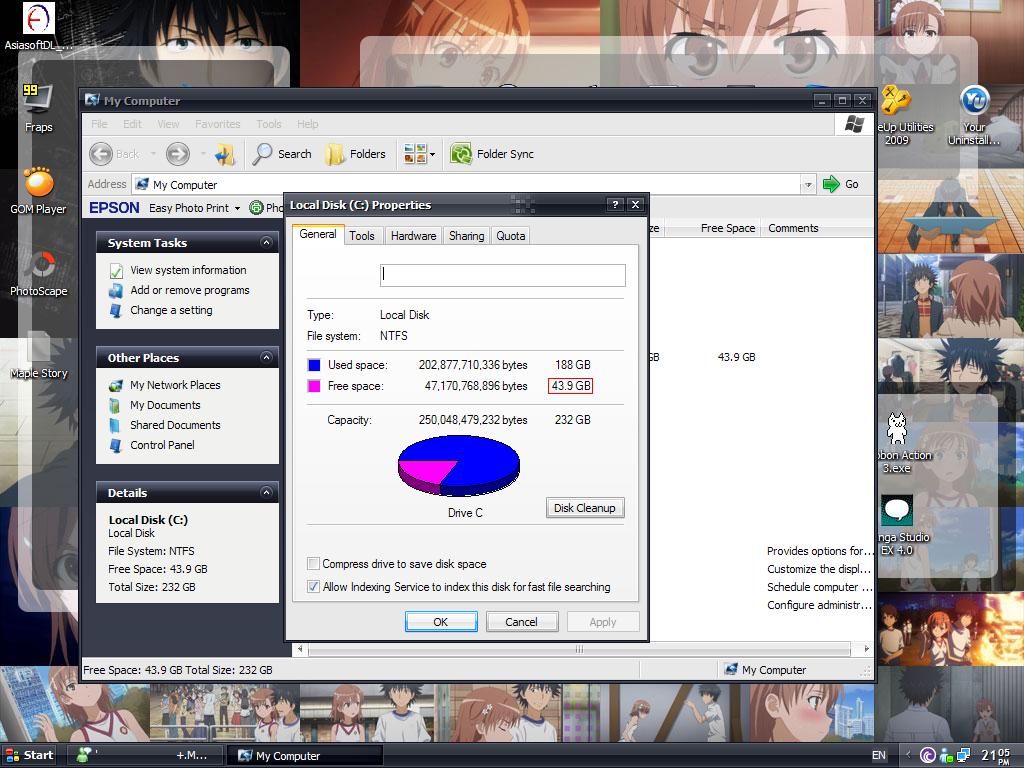Image resolution: width=1024 pixels, height=768 pixels.
Task: Click the disabled Apply button
Action: [x=602, y=622]
